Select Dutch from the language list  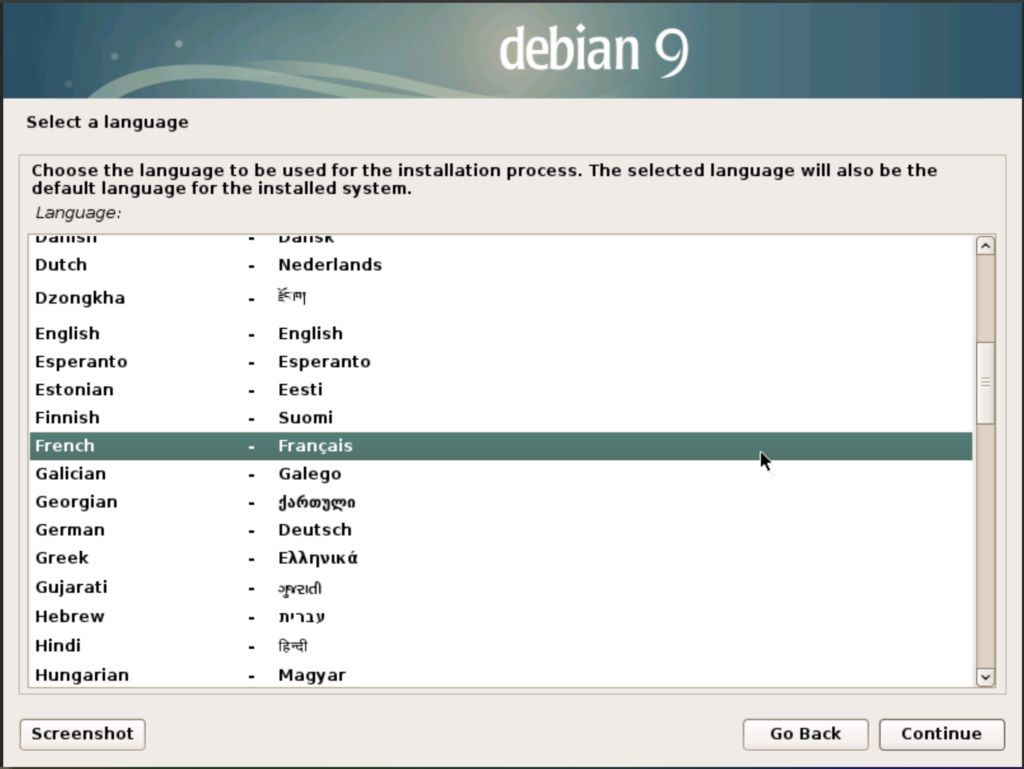(61, 265)
